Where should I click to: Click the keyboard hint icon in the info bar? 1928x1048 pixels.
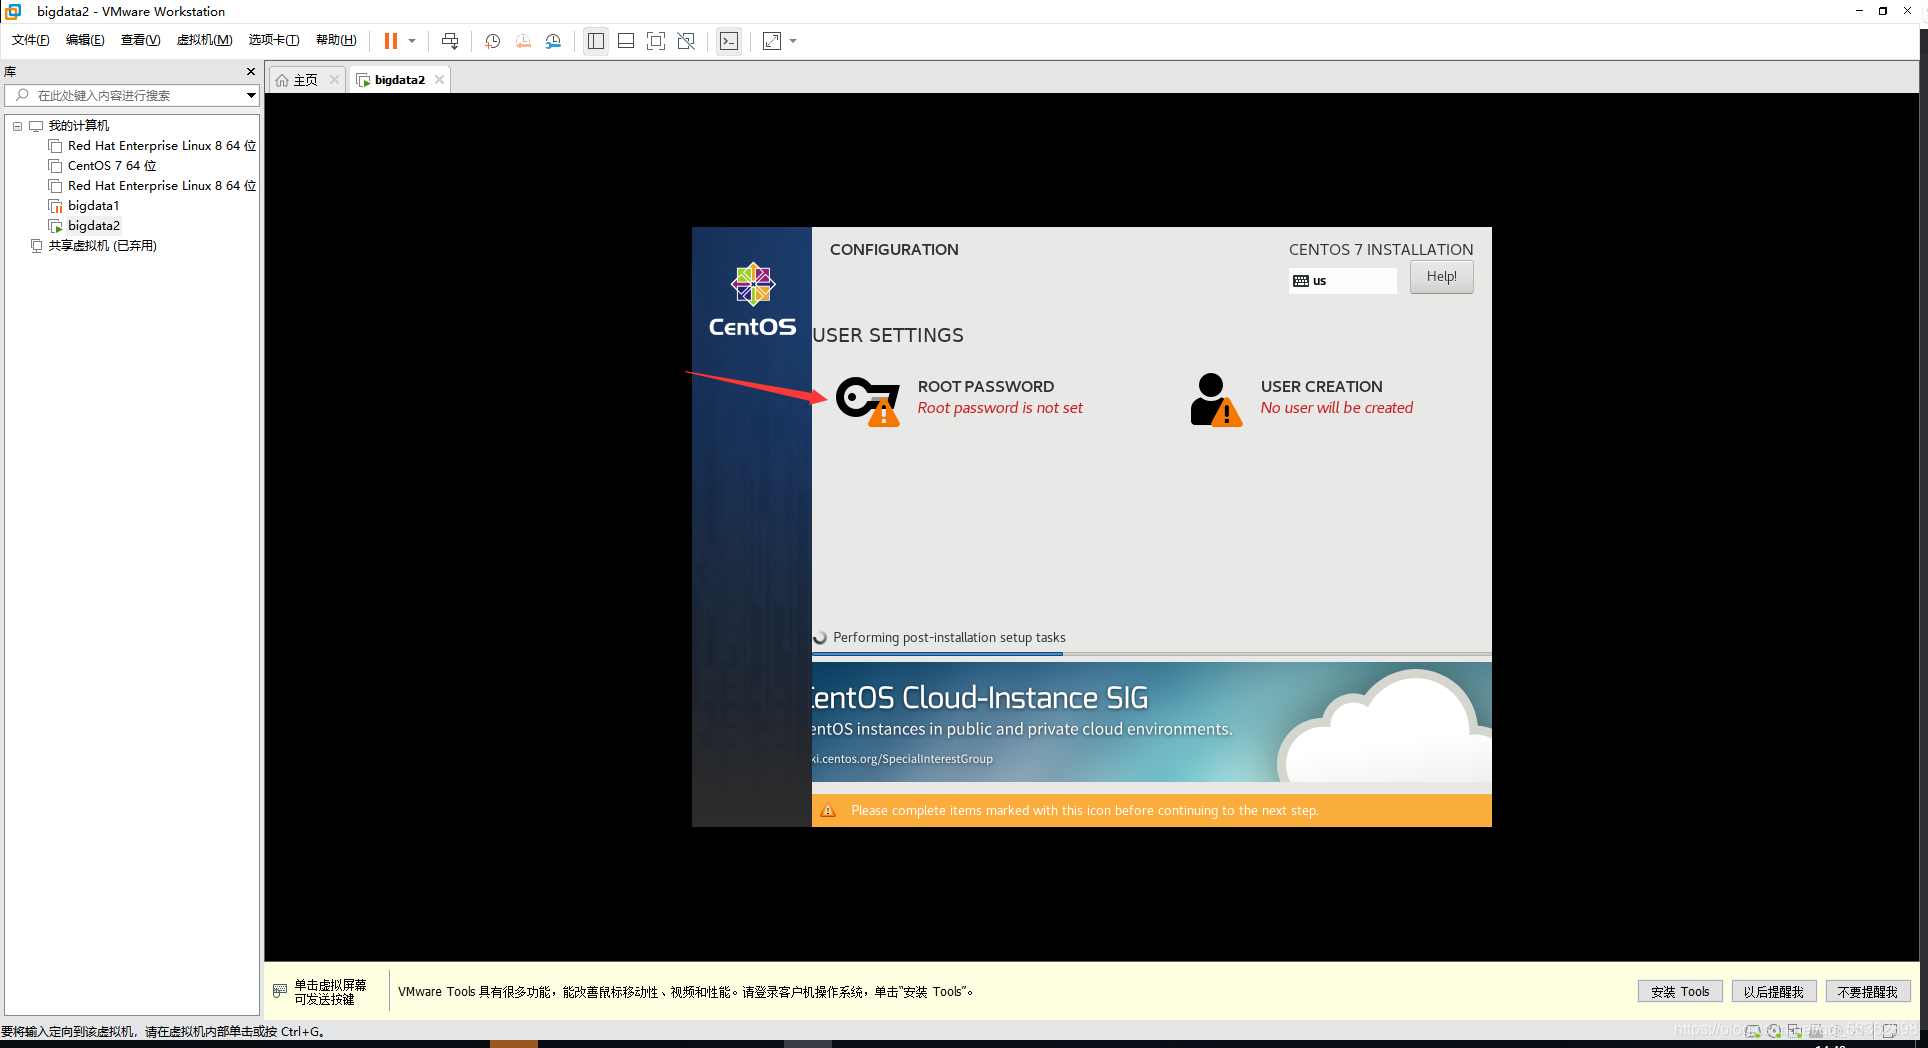pos(280,990)
